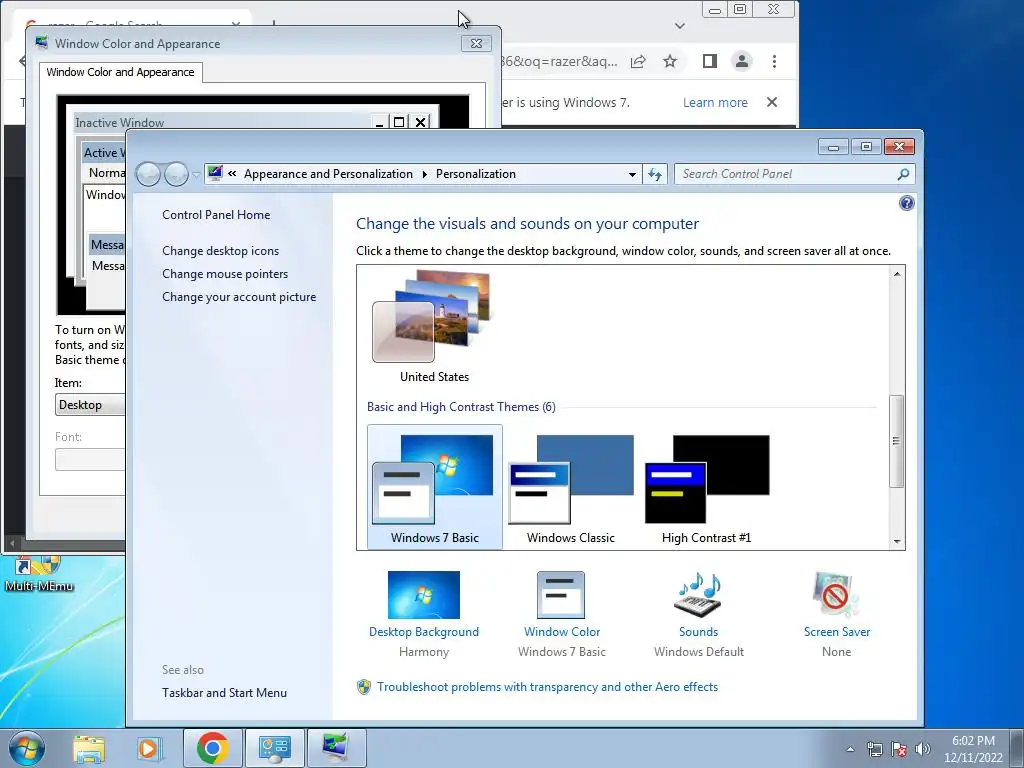Show hidden system tray icons
This screenshot has height=768, width=1024.
coord(850,749)
